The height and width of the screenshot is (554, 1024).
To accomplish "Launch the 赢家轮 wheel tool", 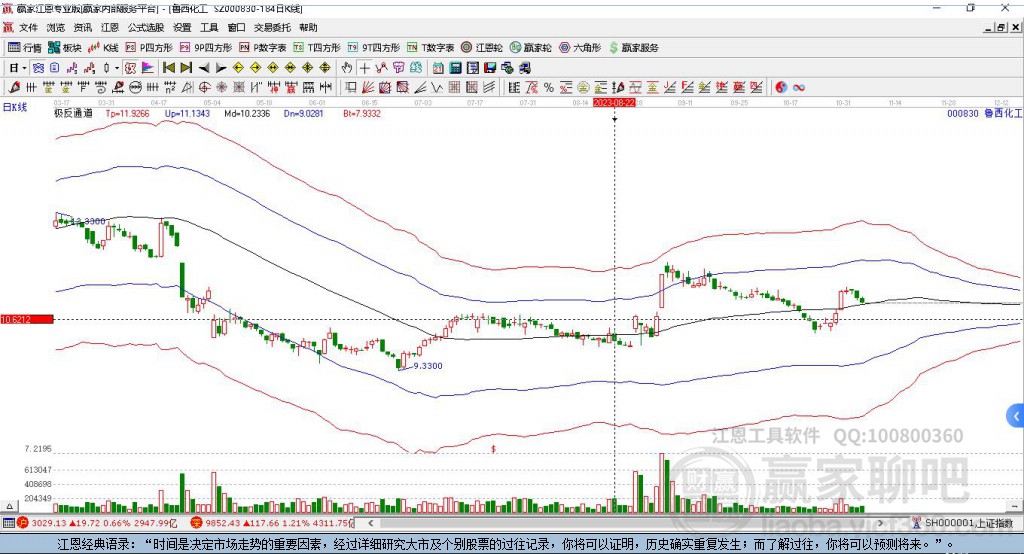I will [x=531, y=48].
